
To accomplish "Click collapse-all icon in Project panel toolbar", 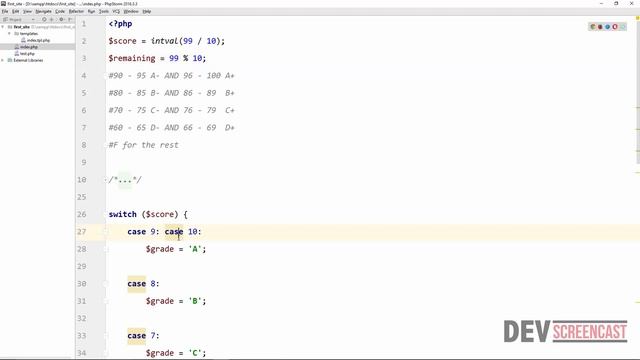I will tap(51, 19).
